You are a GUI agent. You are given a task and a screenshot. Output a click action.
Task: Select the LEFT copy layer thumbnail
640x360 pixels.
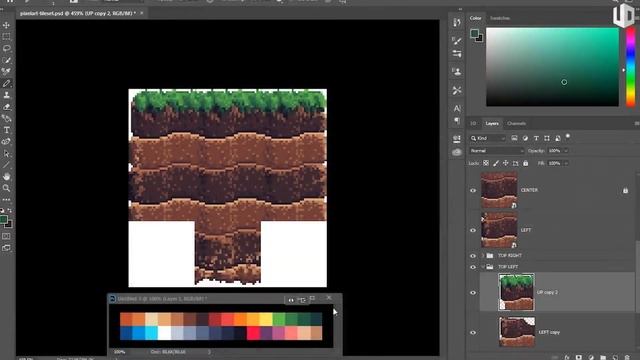516,332
